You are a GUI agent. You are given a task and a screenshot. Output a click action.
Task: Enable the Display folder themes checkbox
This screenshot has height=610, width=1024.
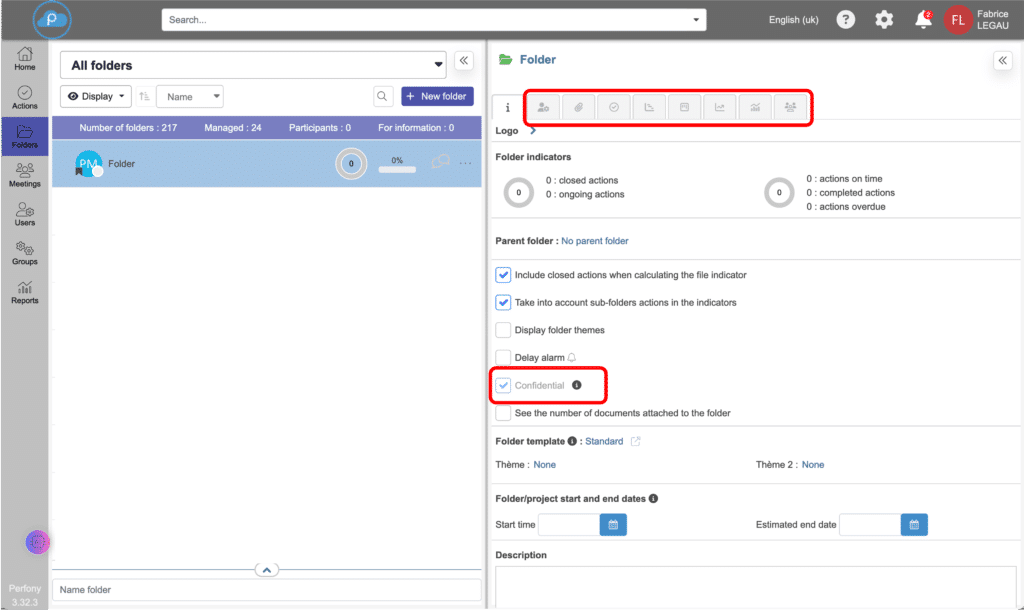(503, 330)
